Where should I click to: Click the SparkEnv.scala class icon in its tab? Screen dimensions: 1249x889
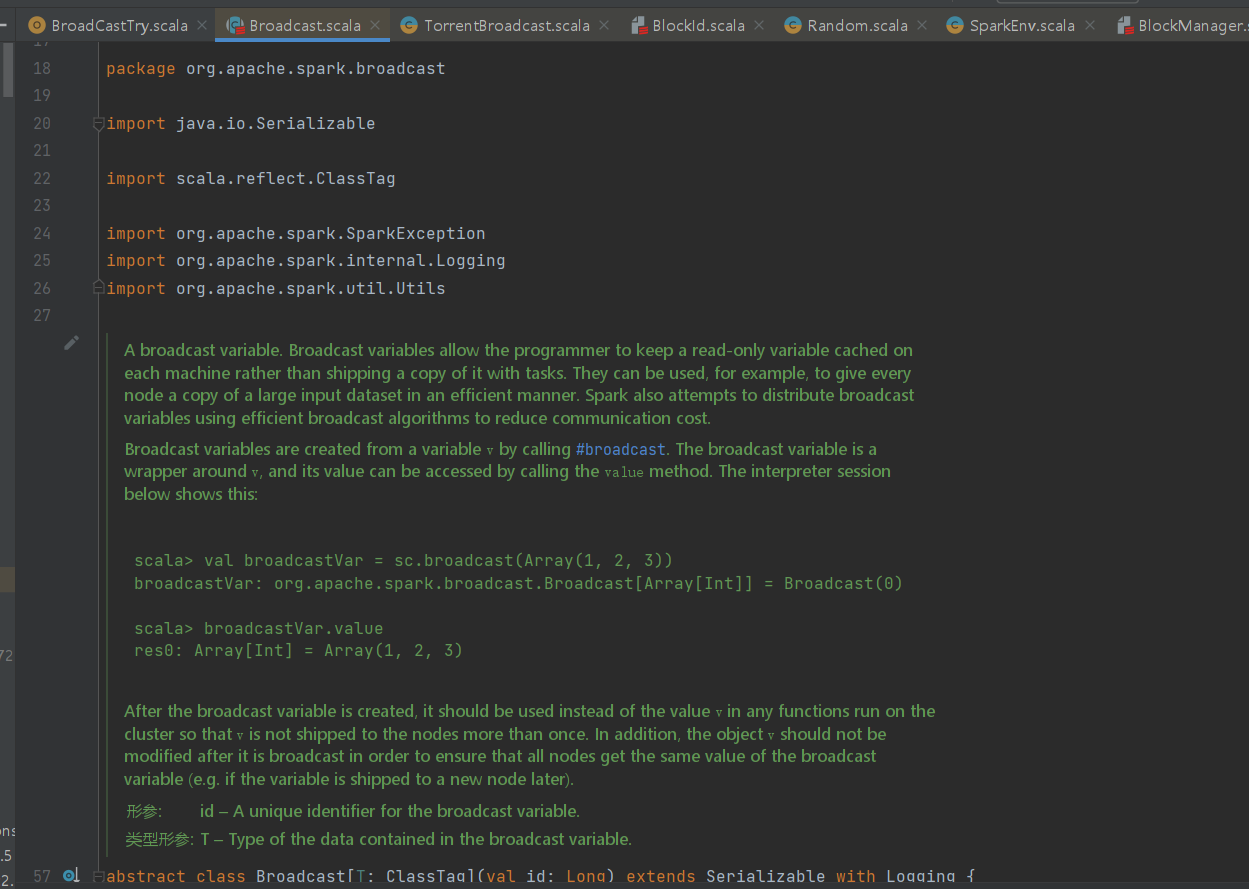coord(955,26)
